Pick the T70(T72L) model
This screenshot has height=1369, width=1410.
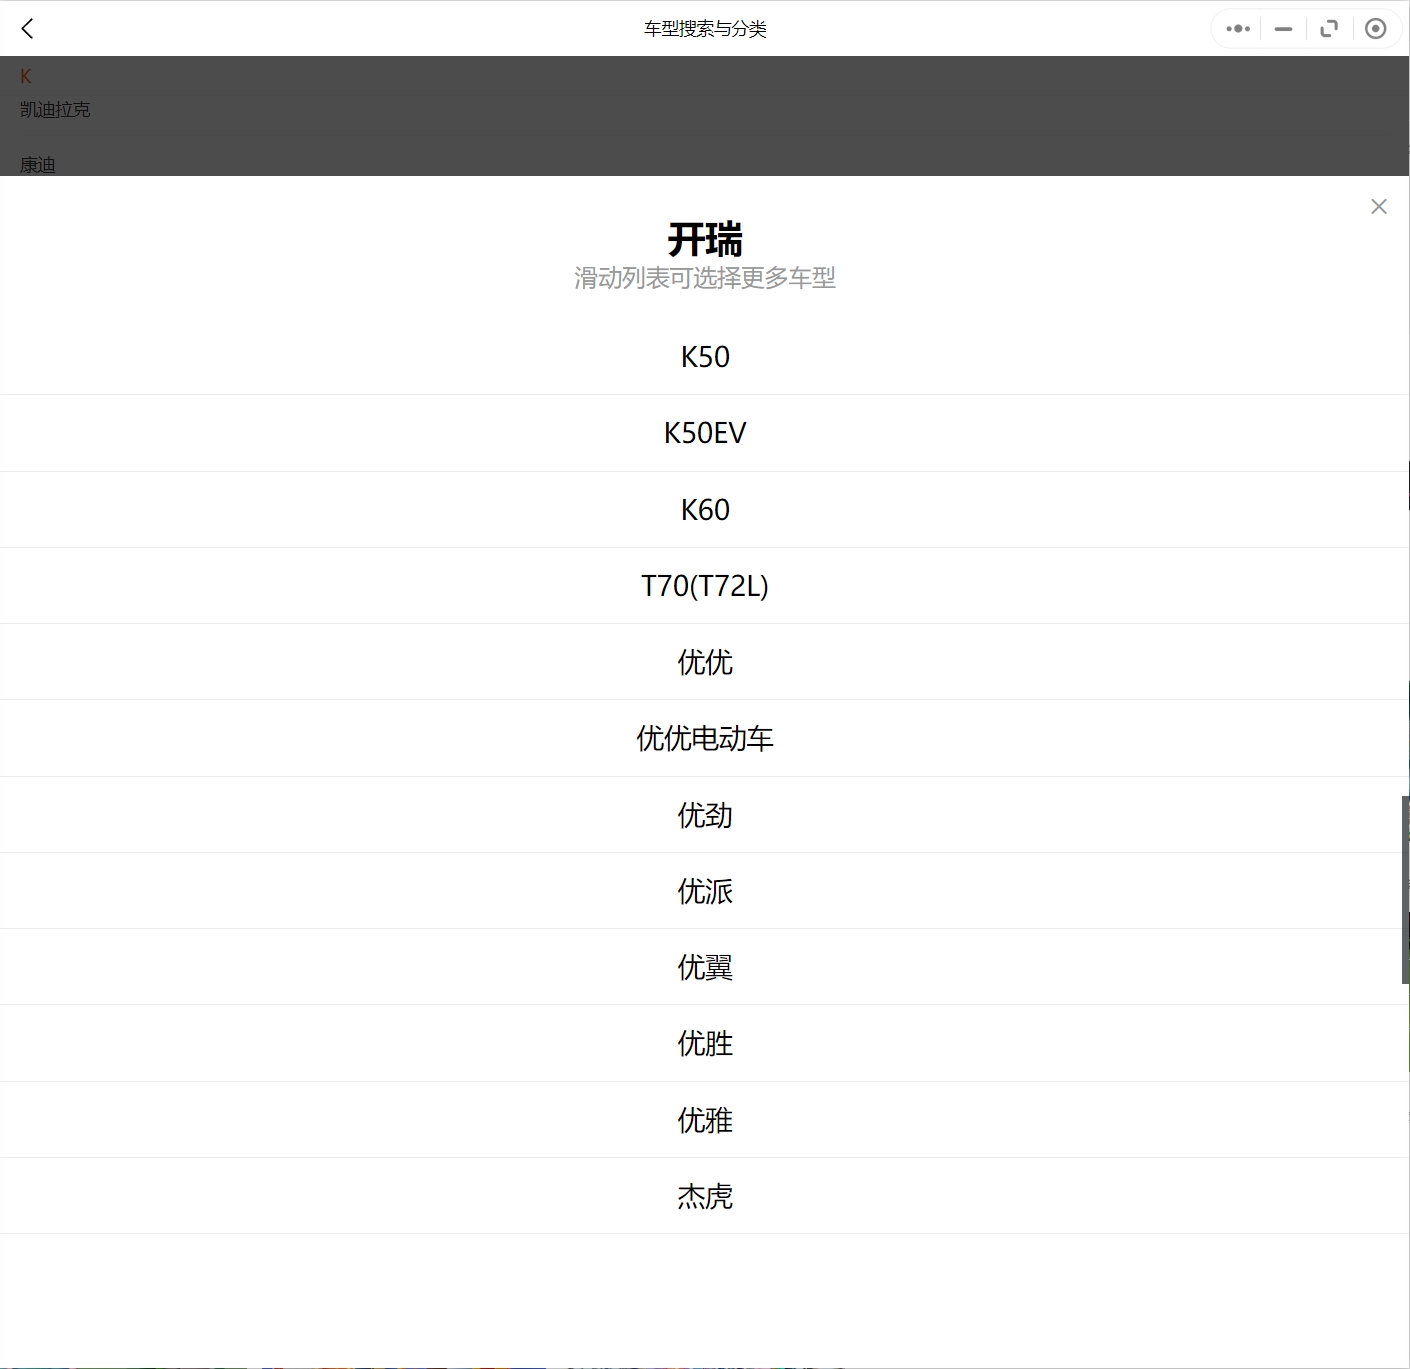(705, 586)
